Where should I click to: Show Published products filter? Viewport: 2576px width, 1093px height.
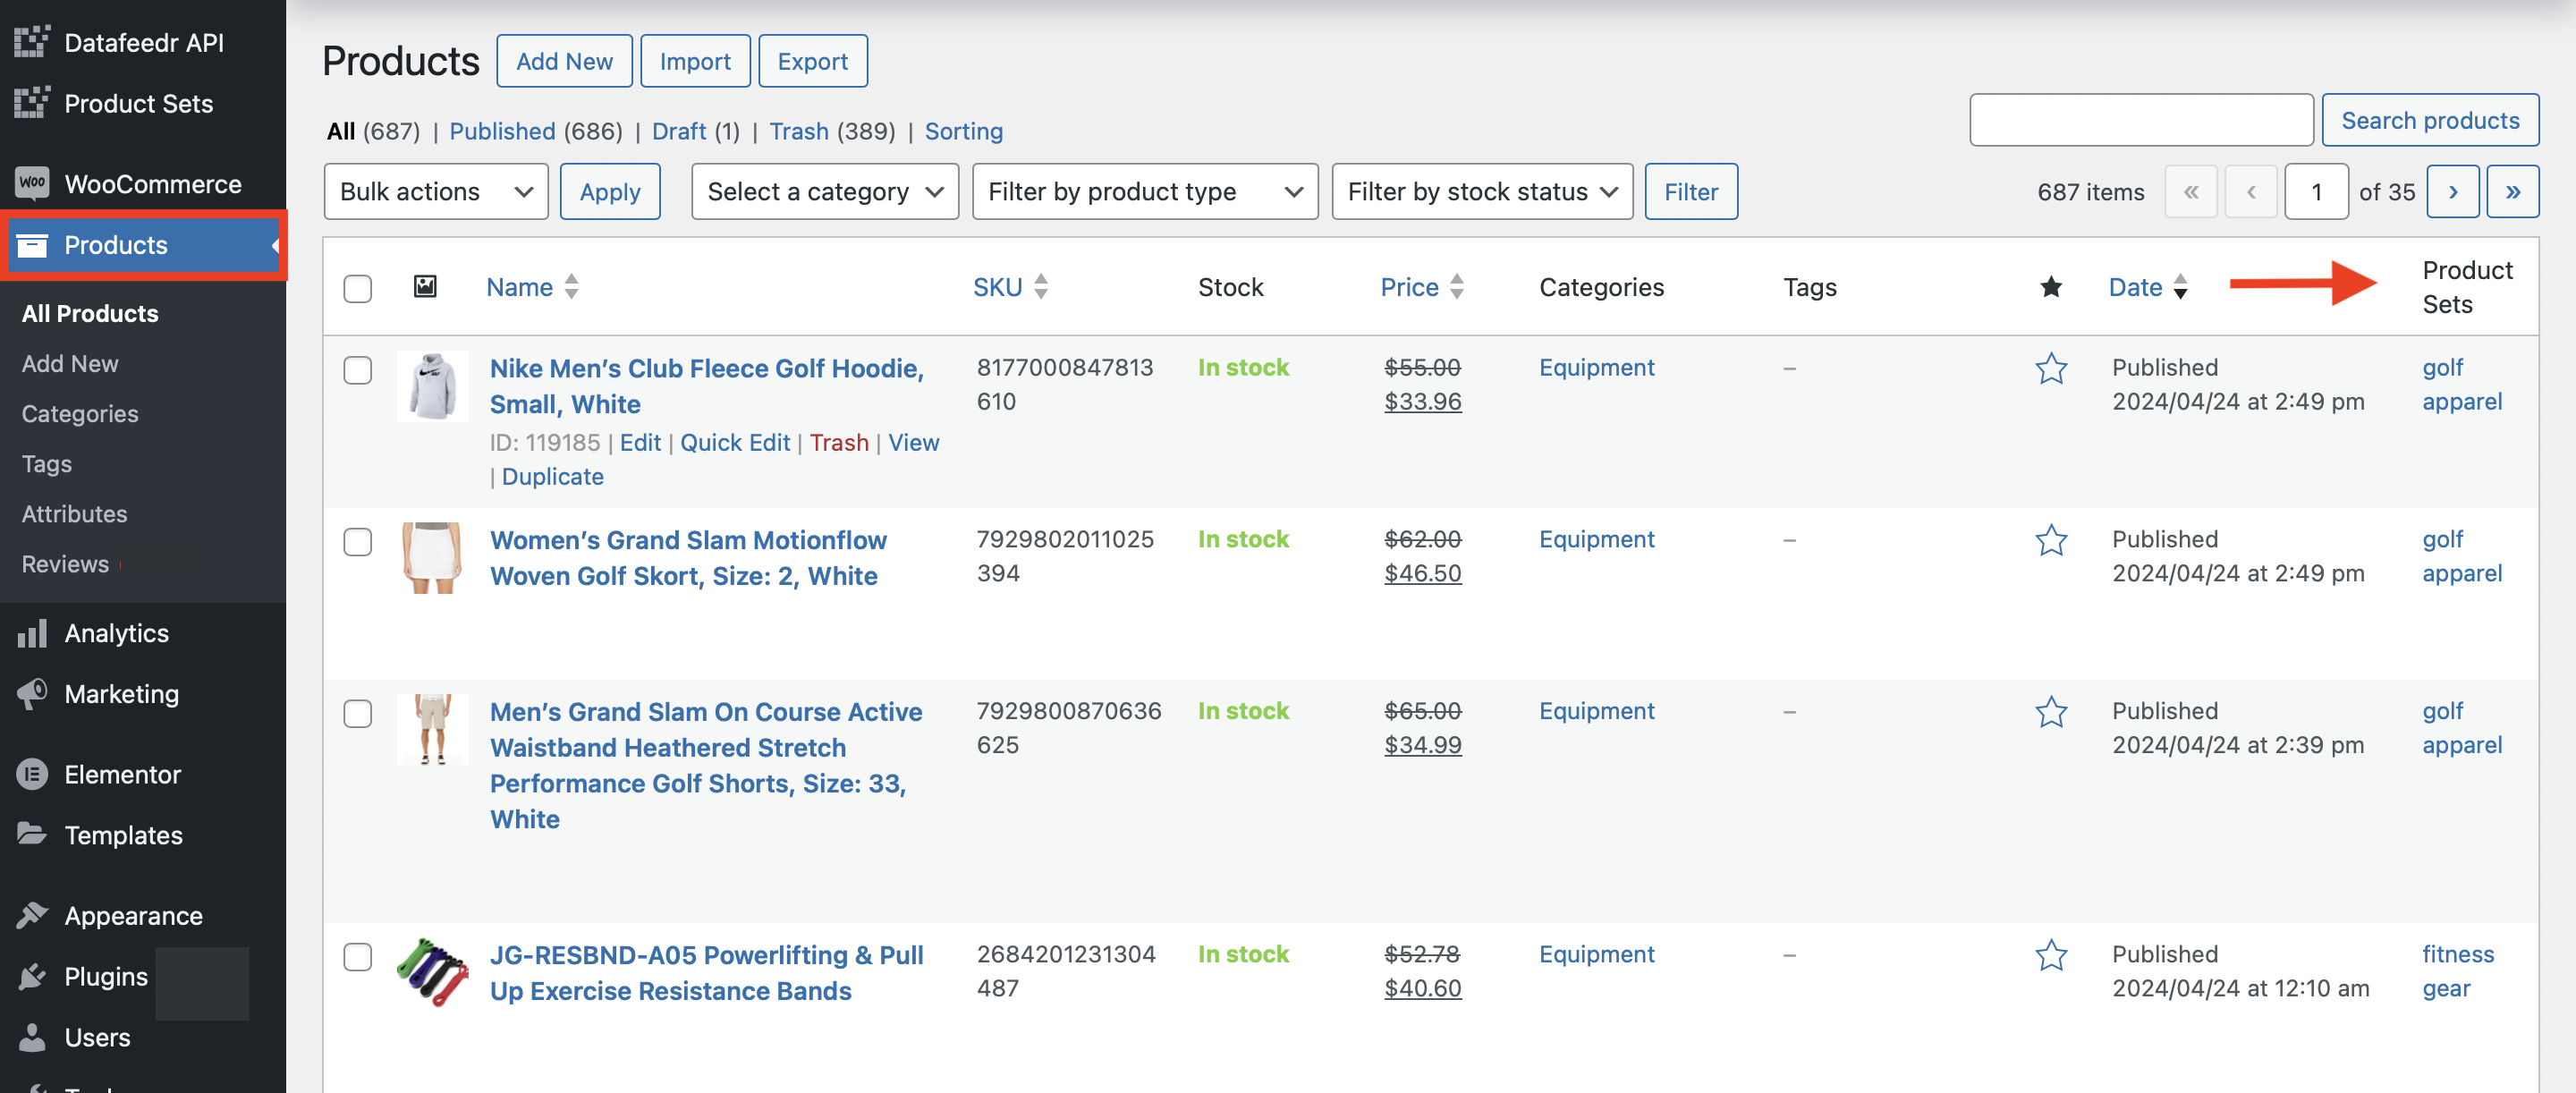tap(502, 131)
